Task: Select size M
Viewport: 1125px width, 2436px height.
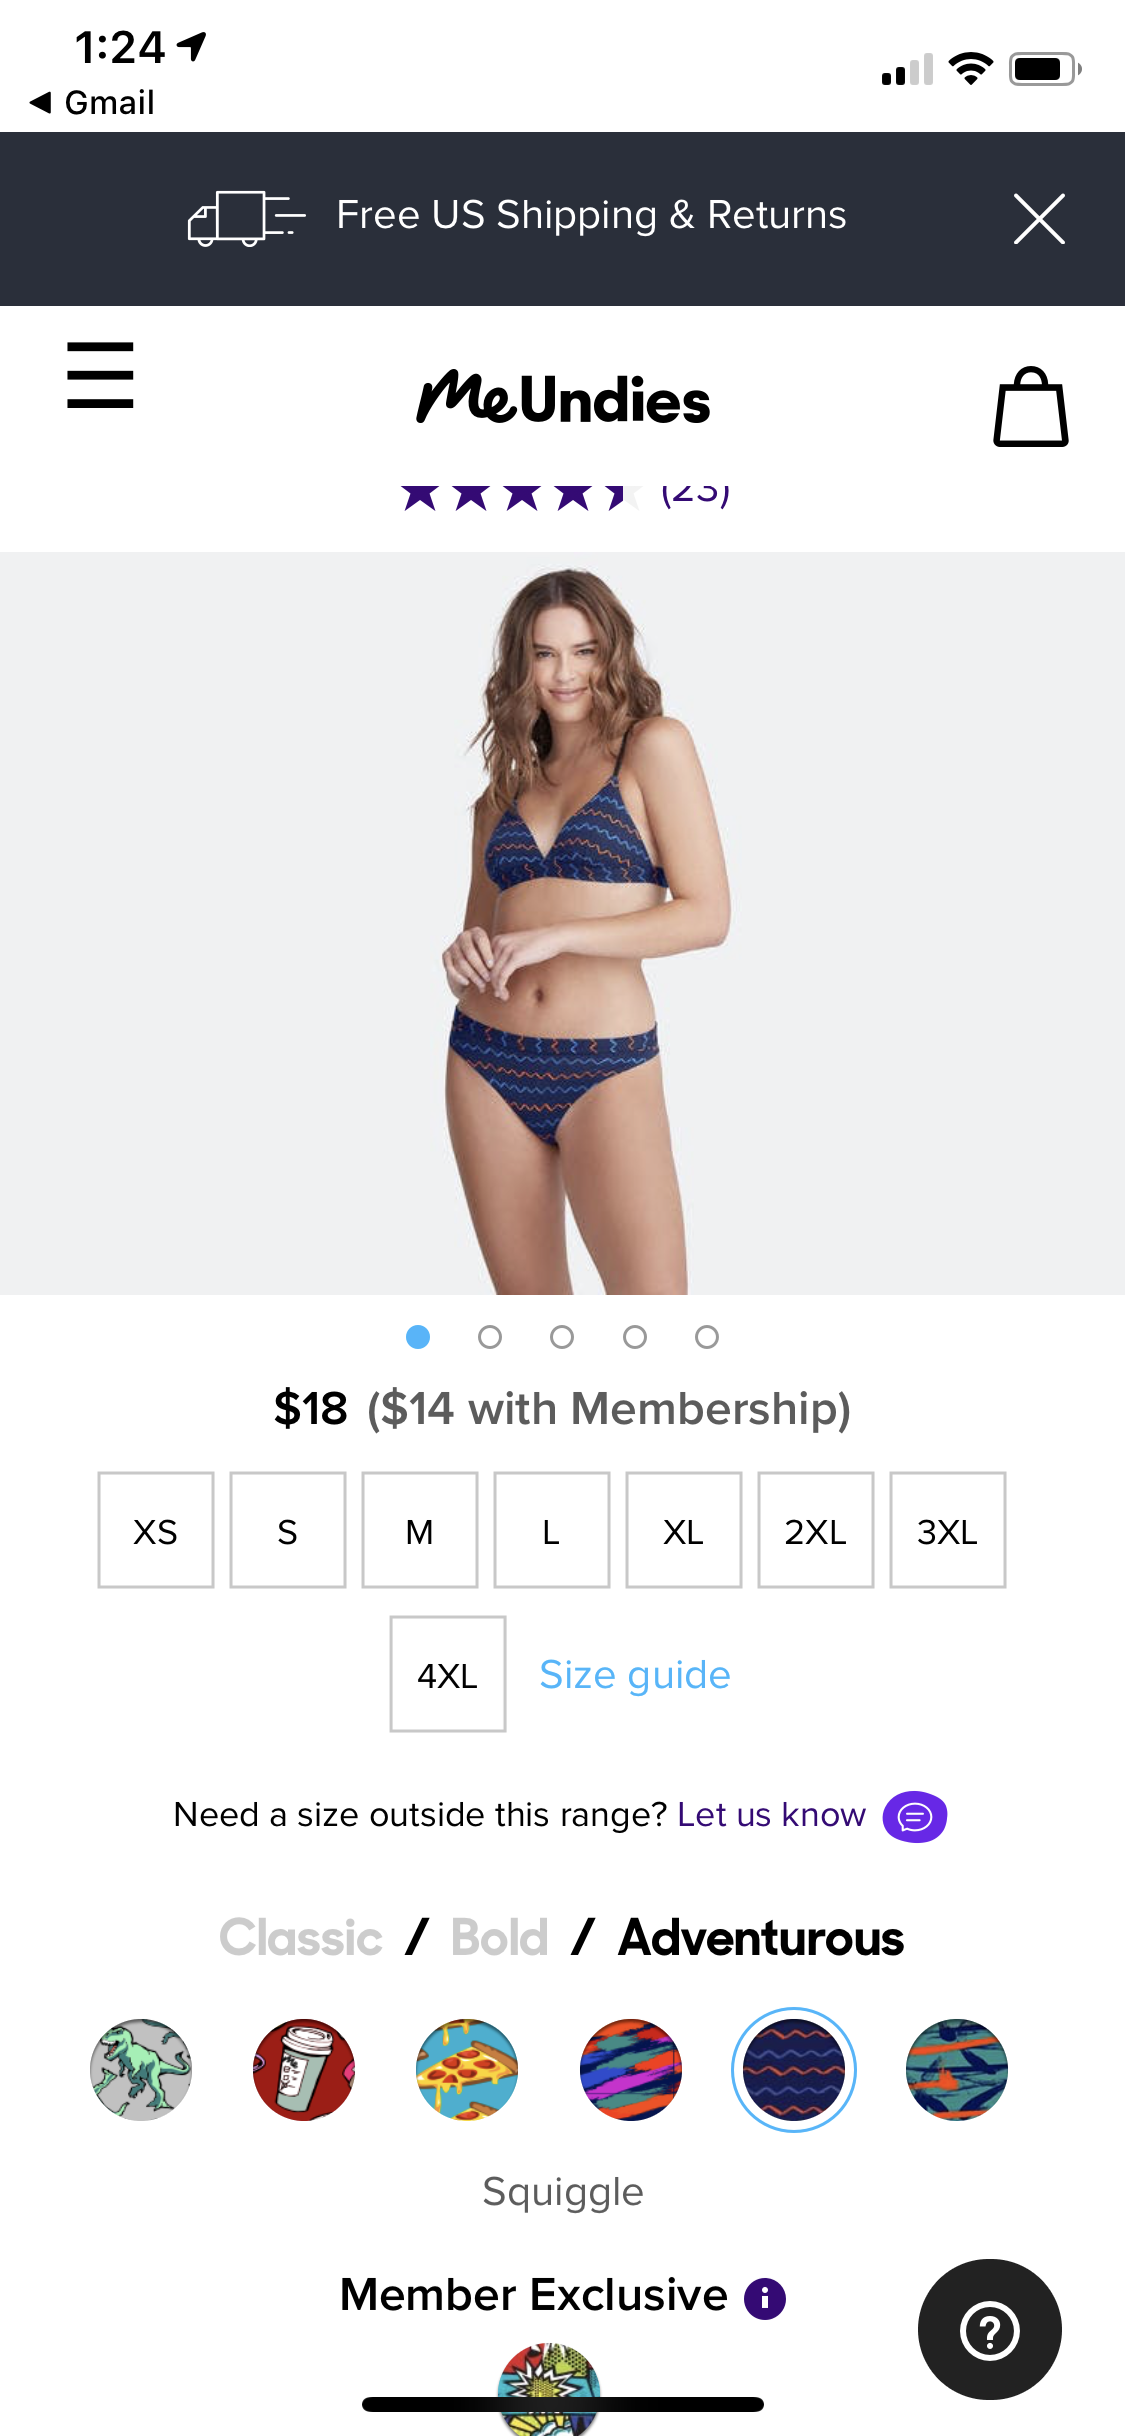Action: point(420,1530)
